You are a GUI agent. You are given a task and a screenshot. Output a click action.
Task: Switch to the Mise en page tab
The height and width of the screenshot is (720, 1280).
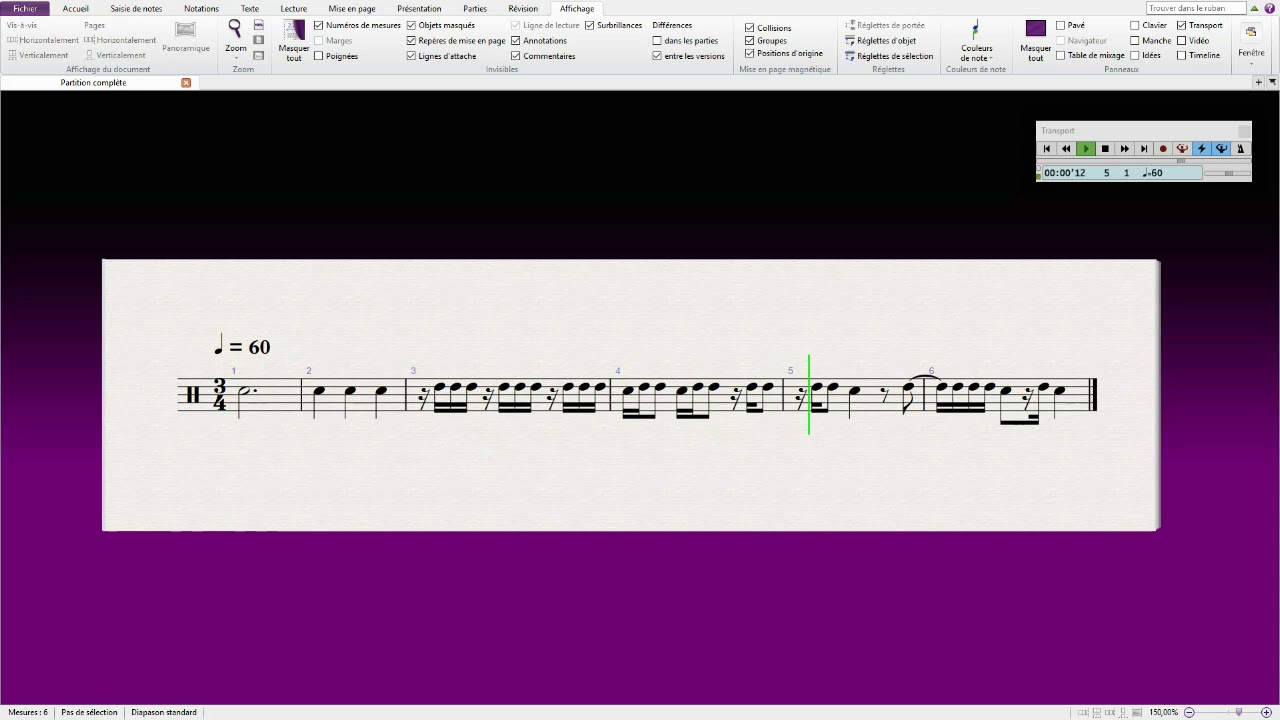click(x=352, y=8)
